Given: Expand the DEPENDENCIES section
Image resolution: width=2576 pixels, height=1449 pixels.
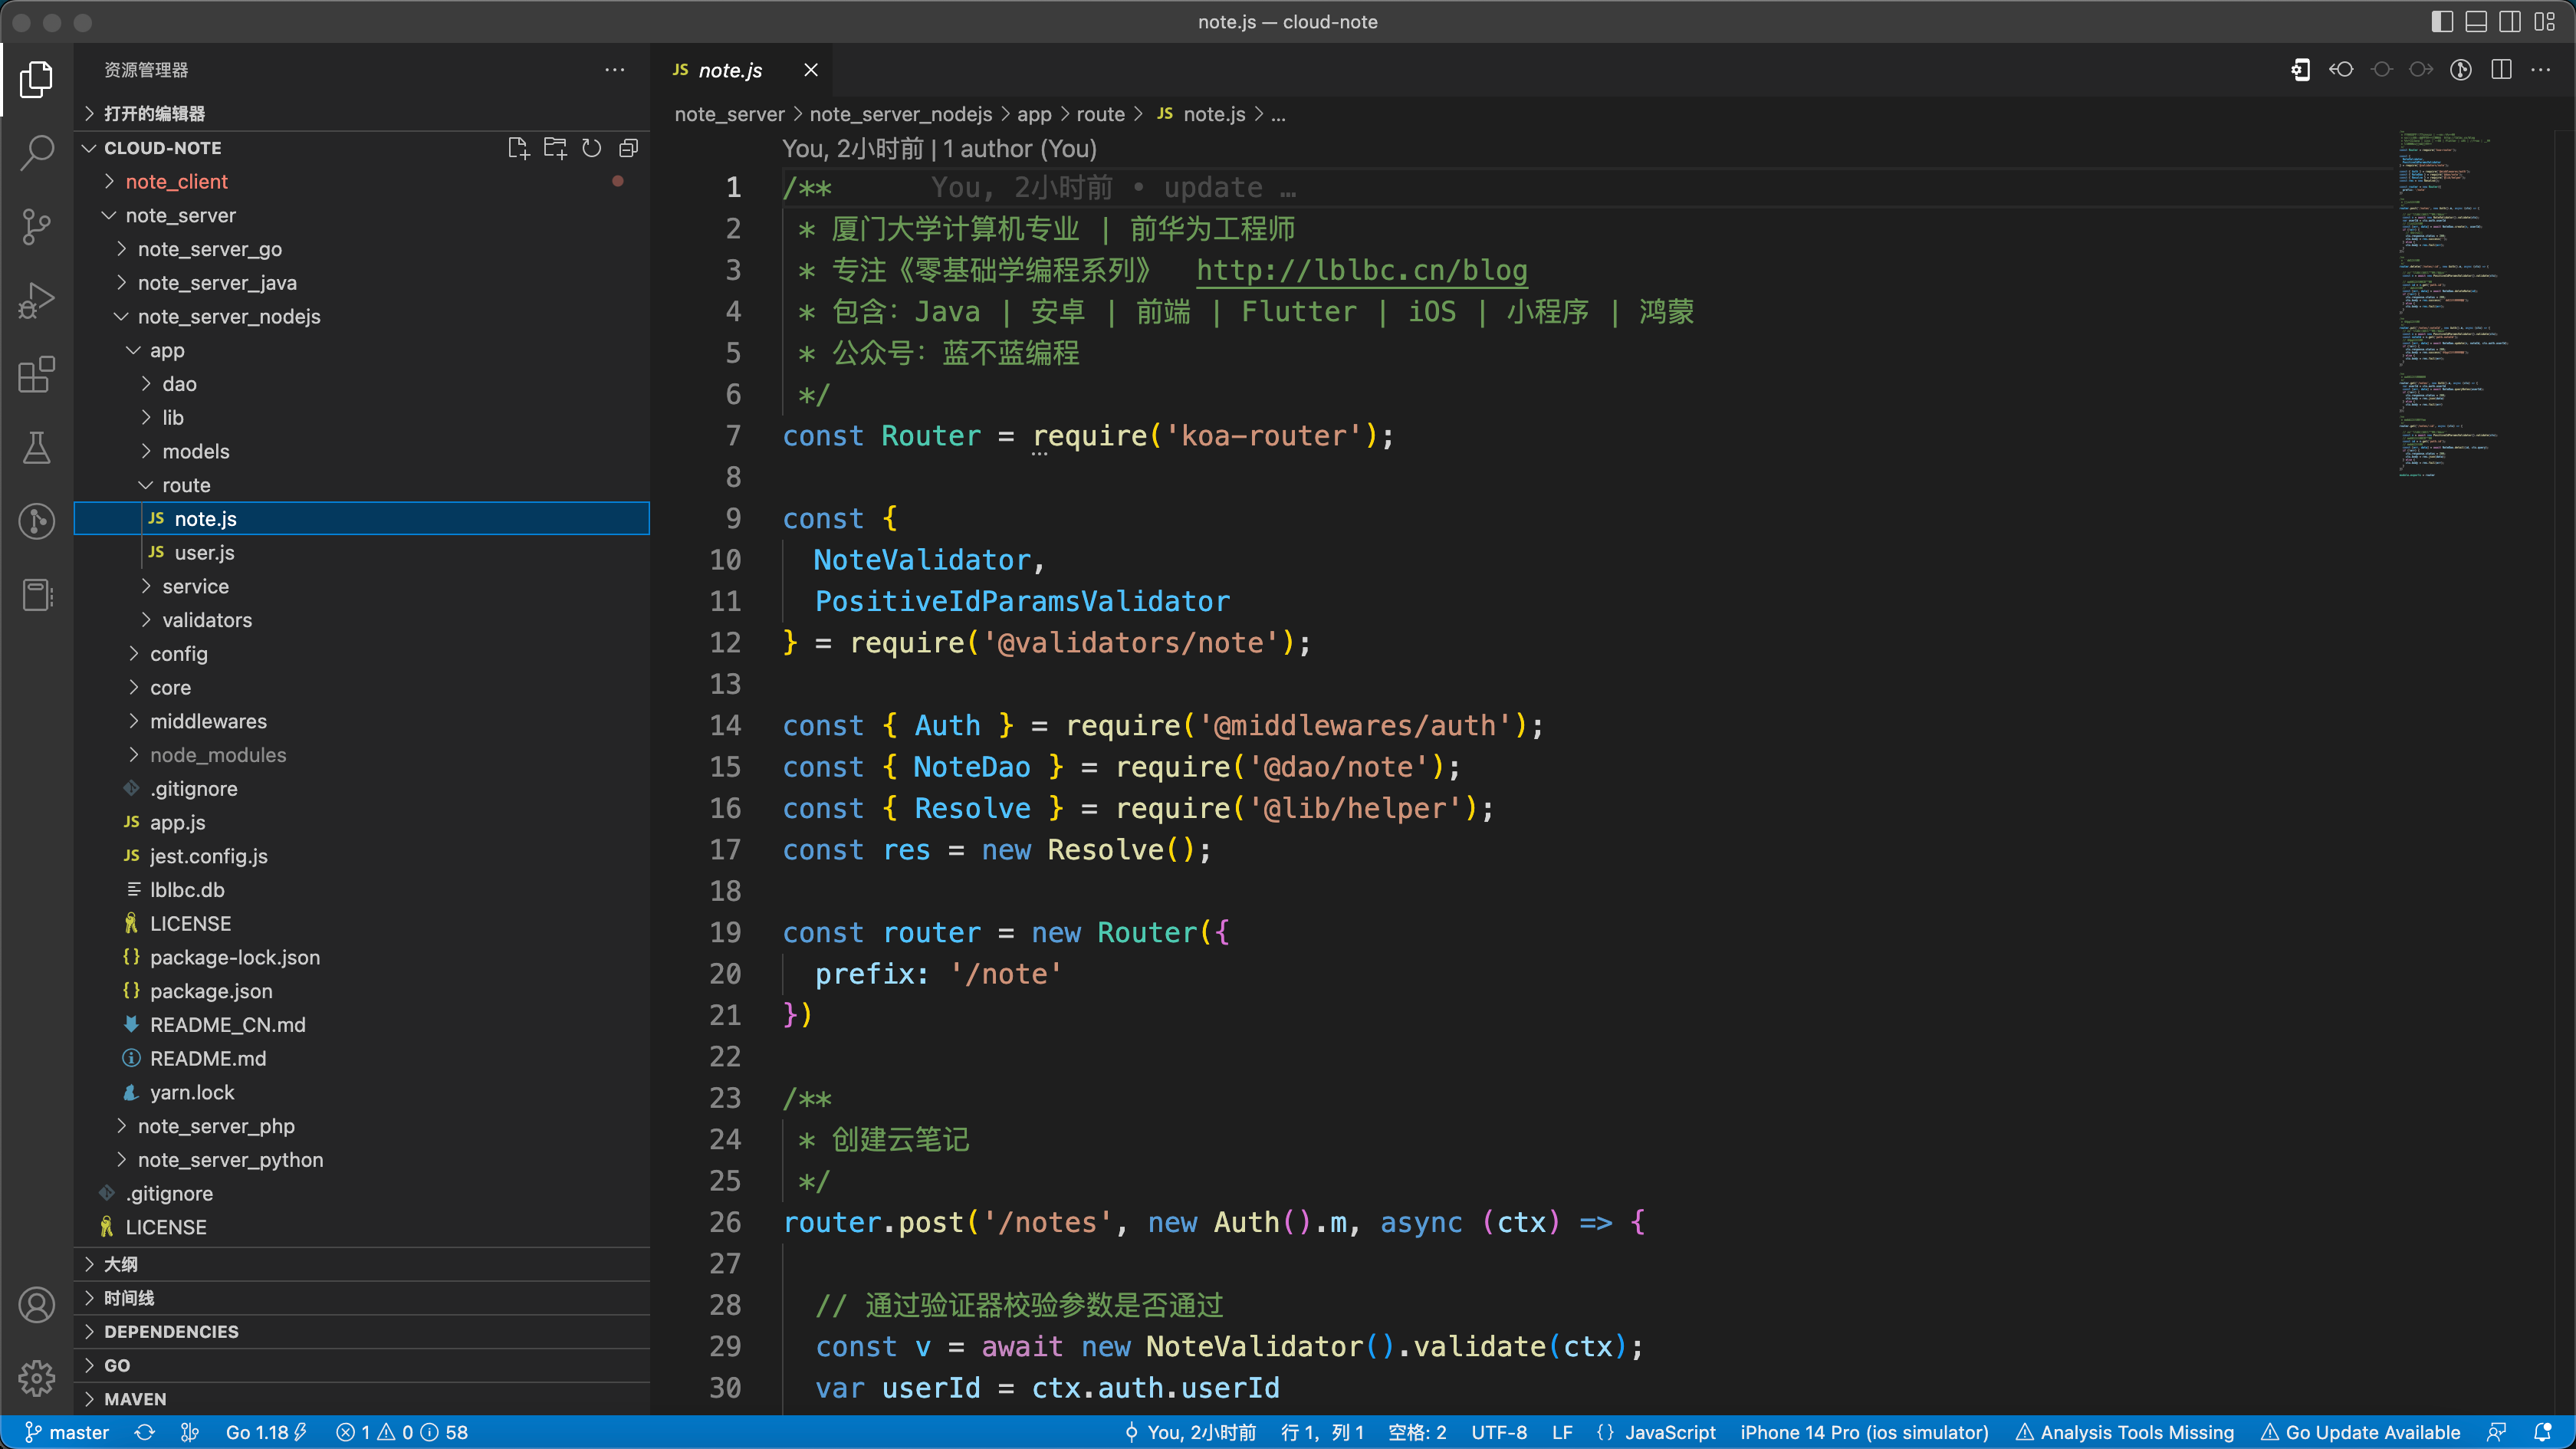Looking at the screenshot, I should tap(171, 1331).
